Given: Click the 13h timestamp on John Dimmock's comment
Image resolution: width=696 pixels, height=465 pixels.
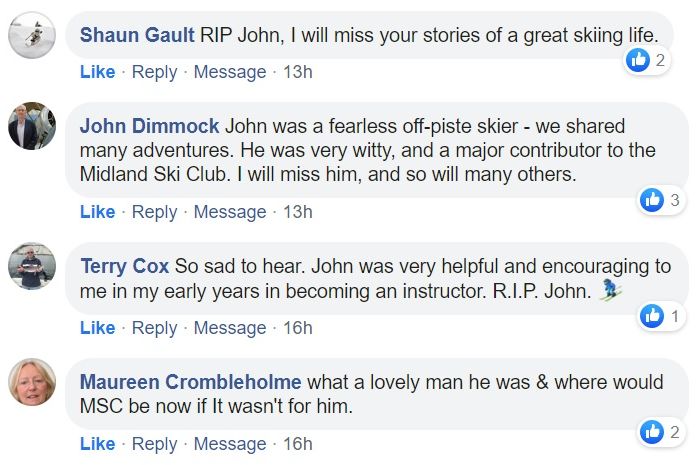Looking at the screenshot, I should click(x=298, y=212).
